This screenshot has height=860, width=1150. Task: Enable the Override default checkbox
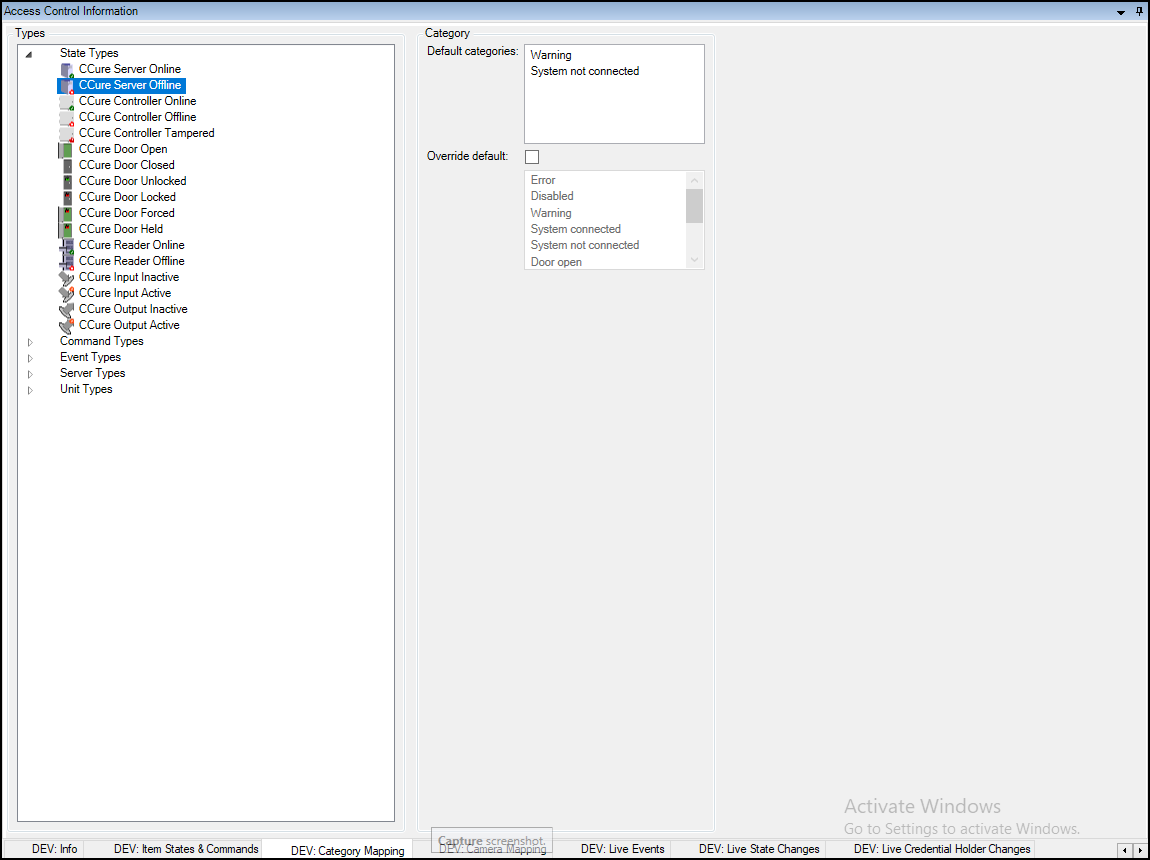pos(531,156)
